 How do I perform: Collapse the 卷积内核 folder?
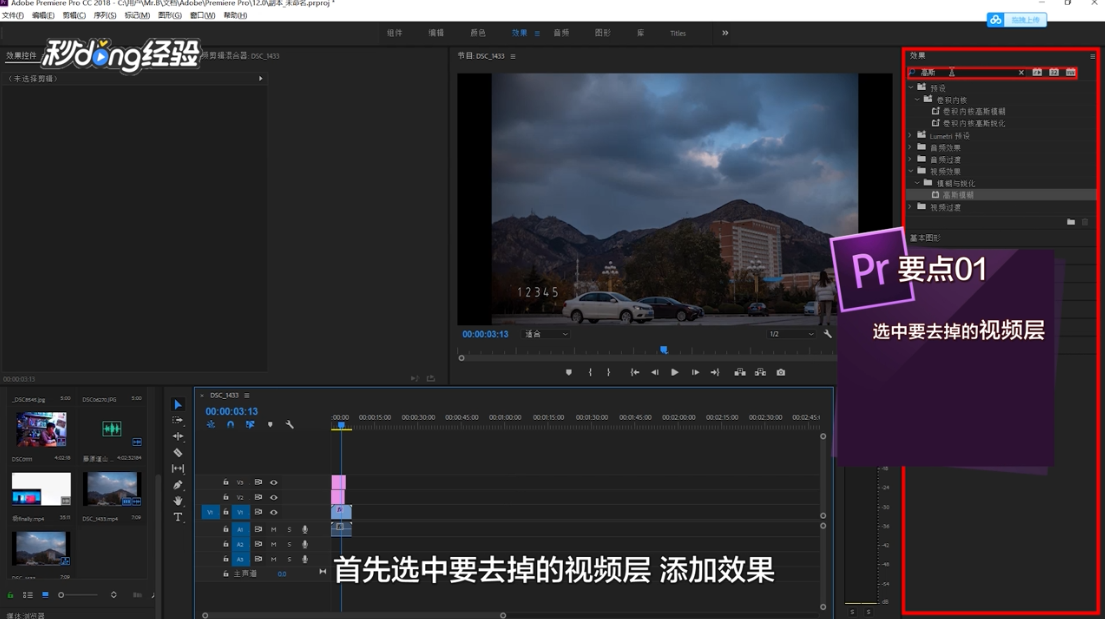click(918, 100)
